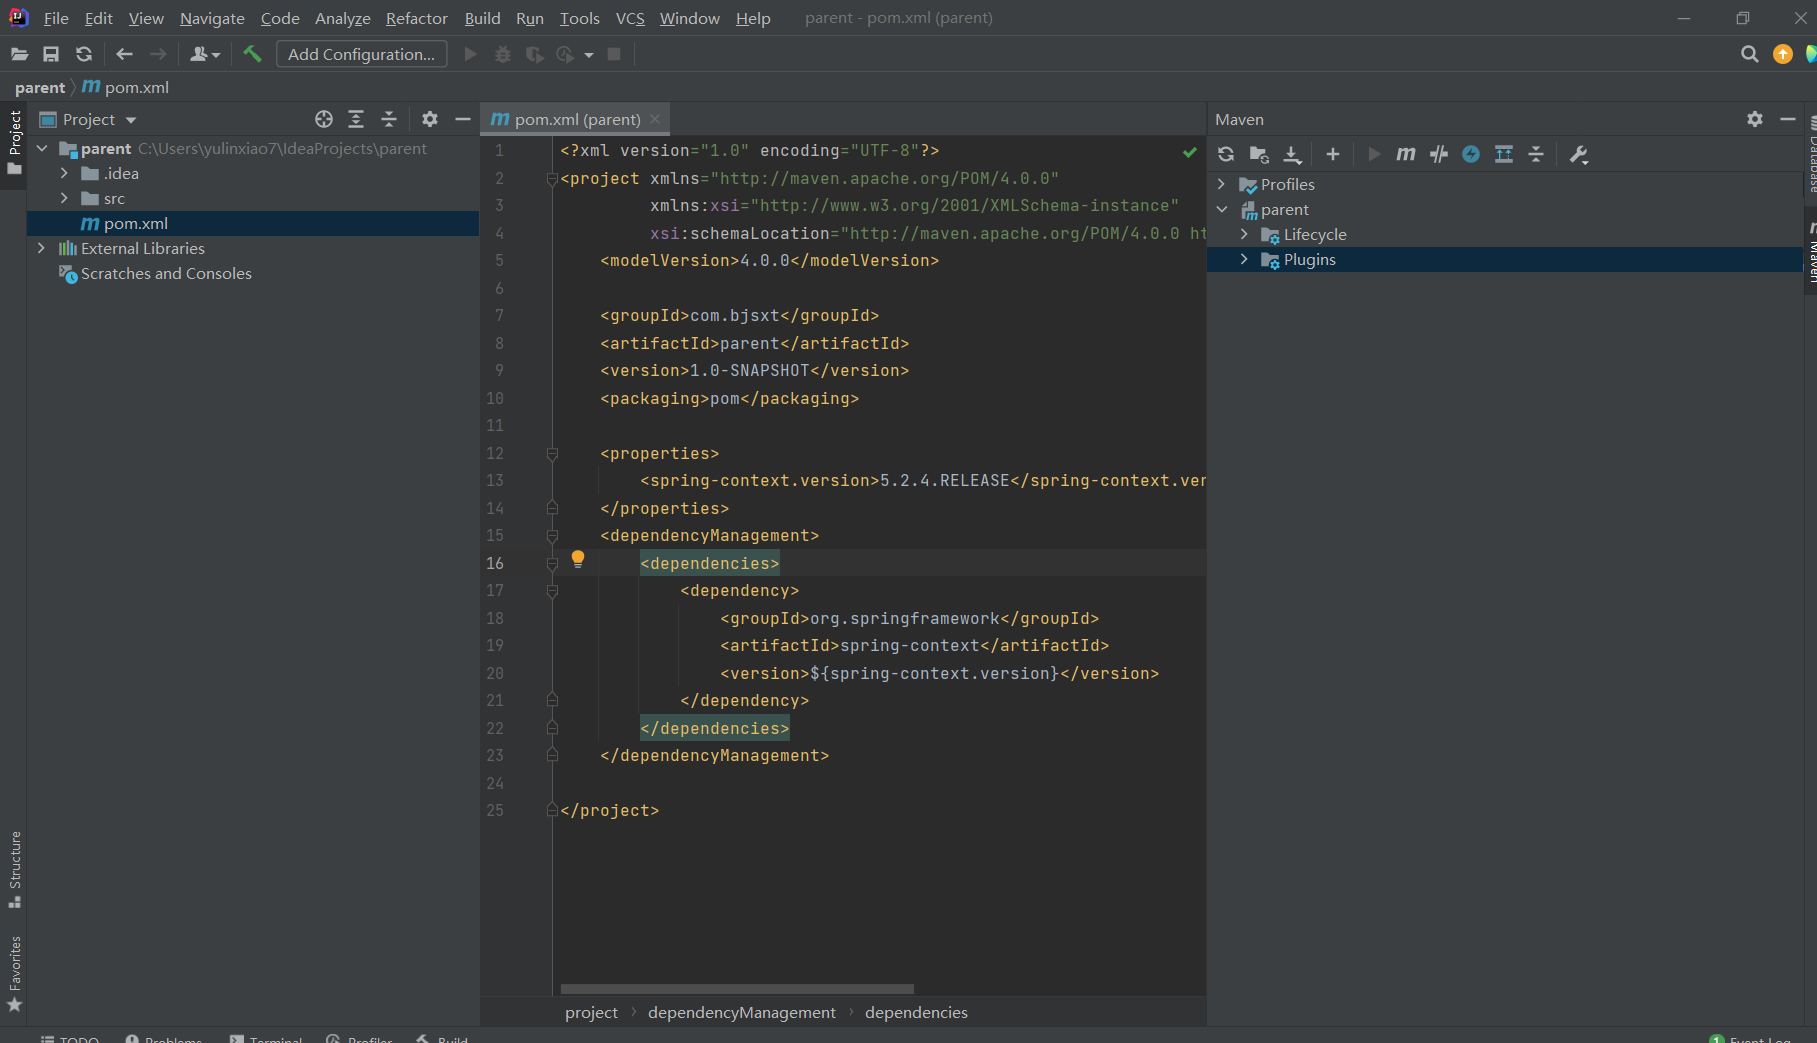Open the Navigate menu

click(x=212, y=18)
